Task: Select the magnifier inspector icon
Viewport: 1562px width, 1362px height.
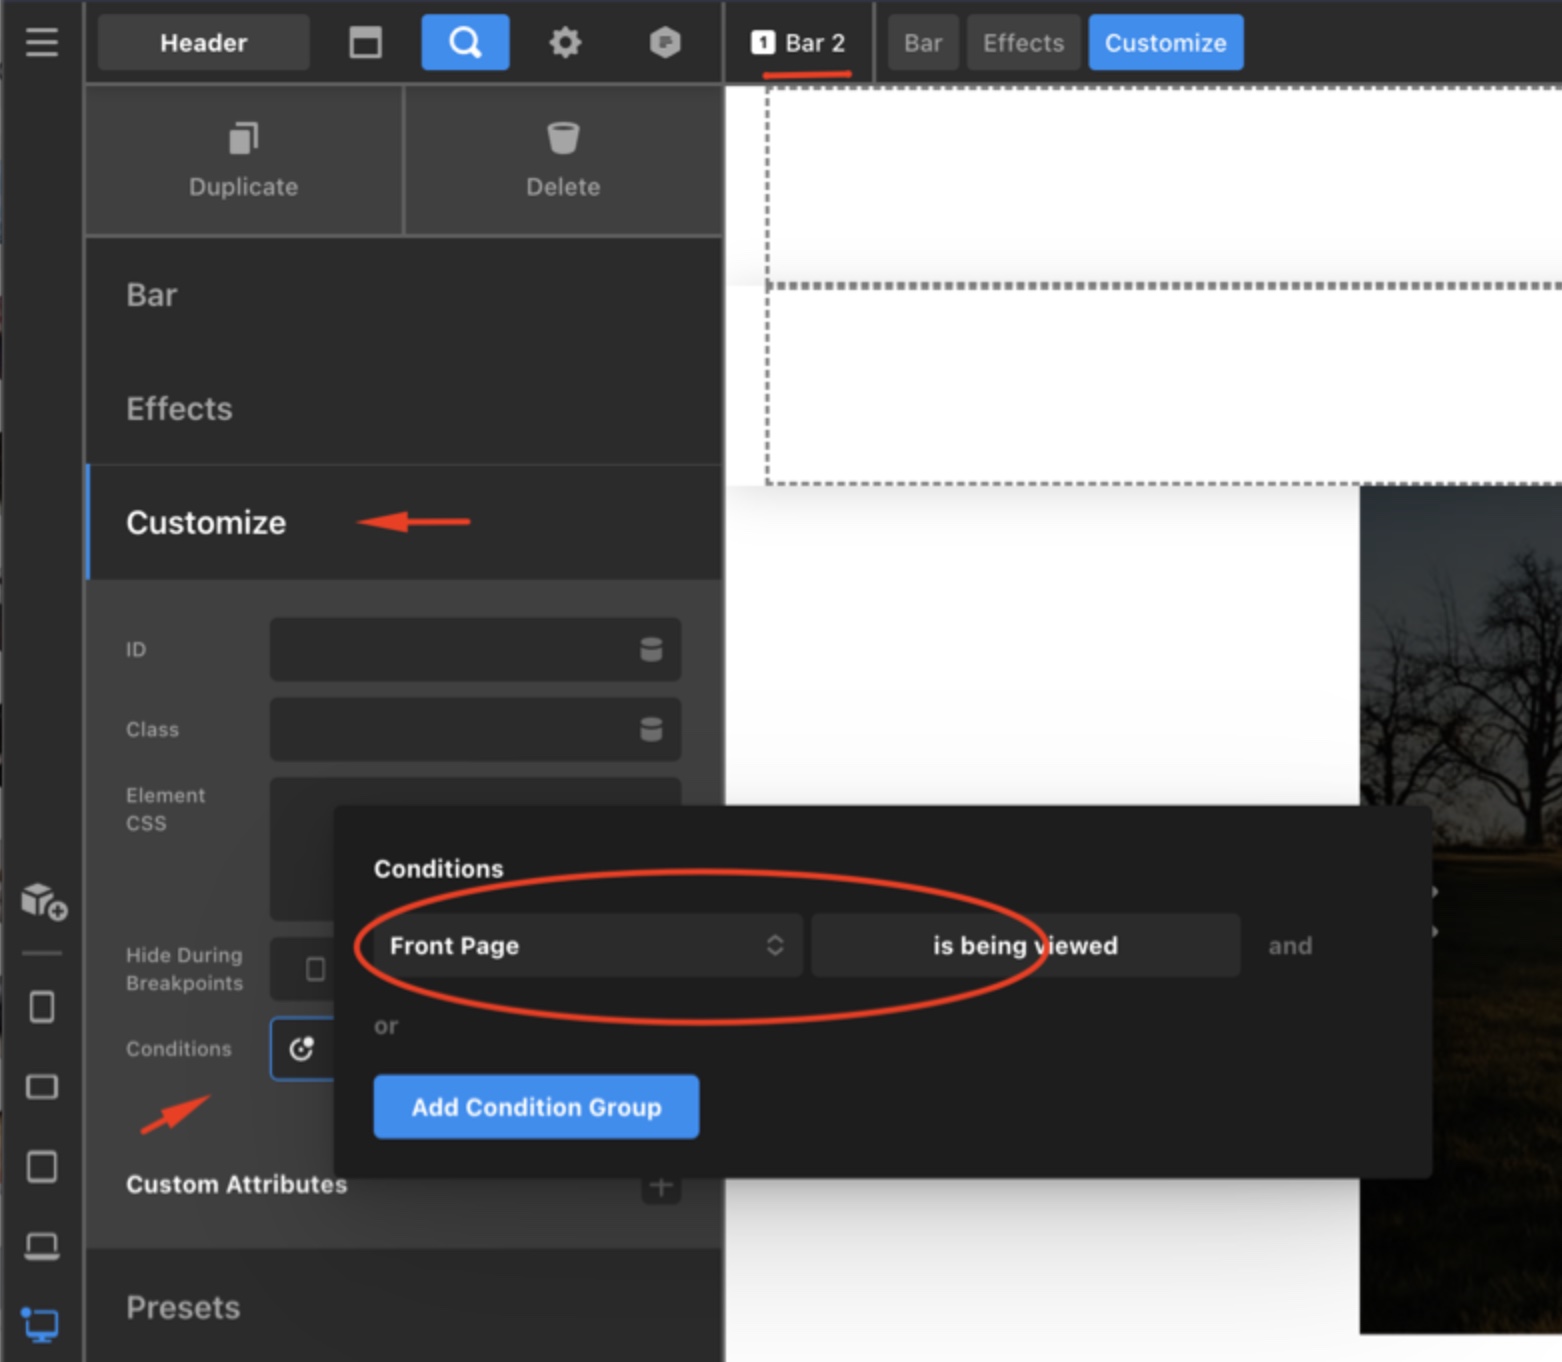Action: pyautogui.click(x=465, y=42)
